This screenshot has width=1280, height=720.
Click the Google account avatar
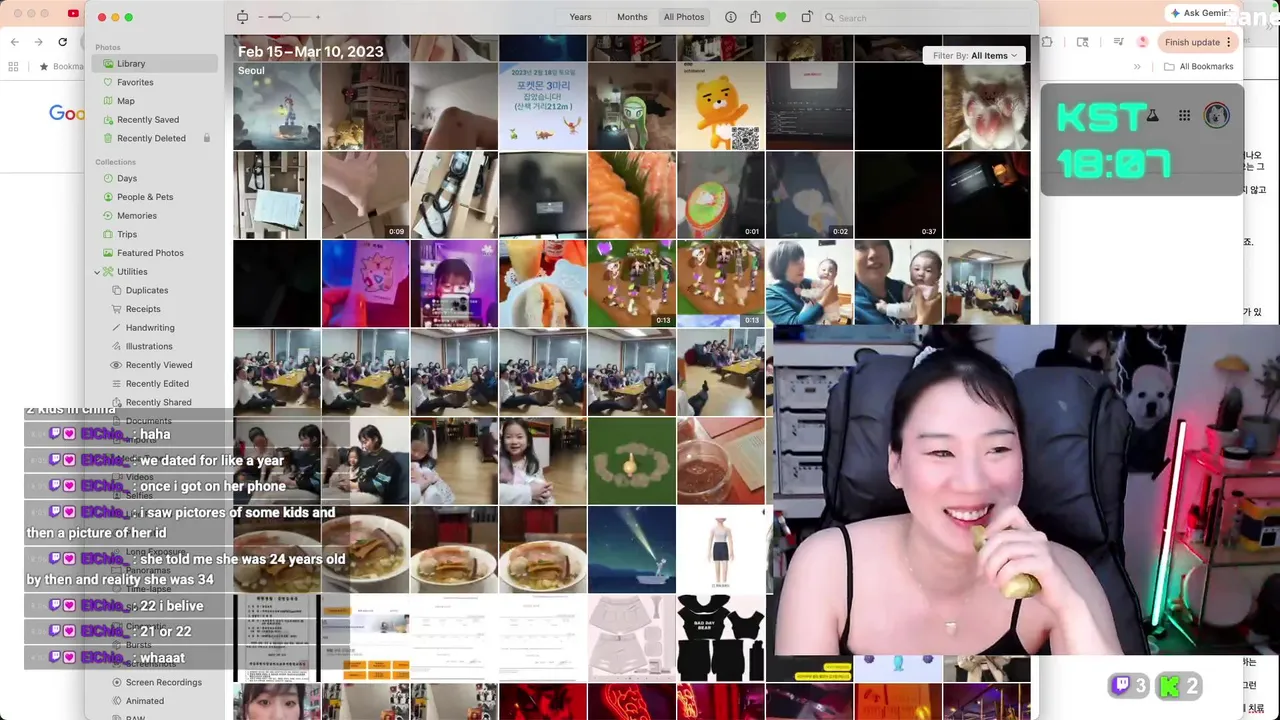pyautogui.click(x=1216, y=115)
